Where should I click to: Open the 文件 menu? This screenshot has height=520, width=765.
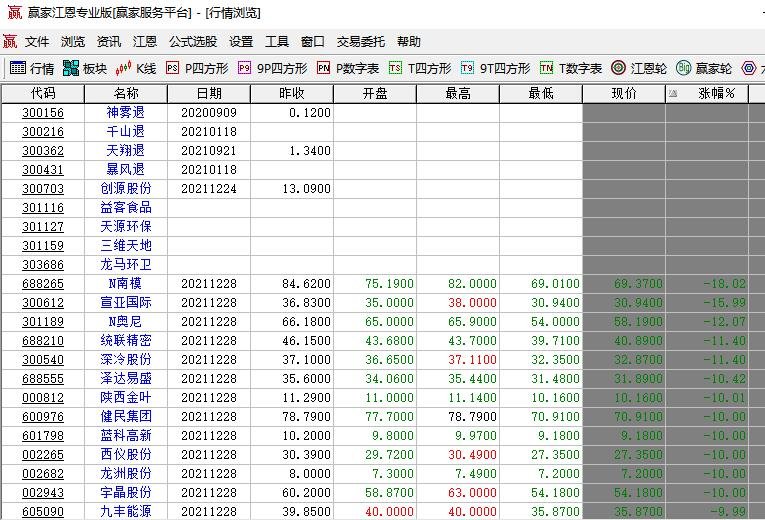[x=37, y=42]
